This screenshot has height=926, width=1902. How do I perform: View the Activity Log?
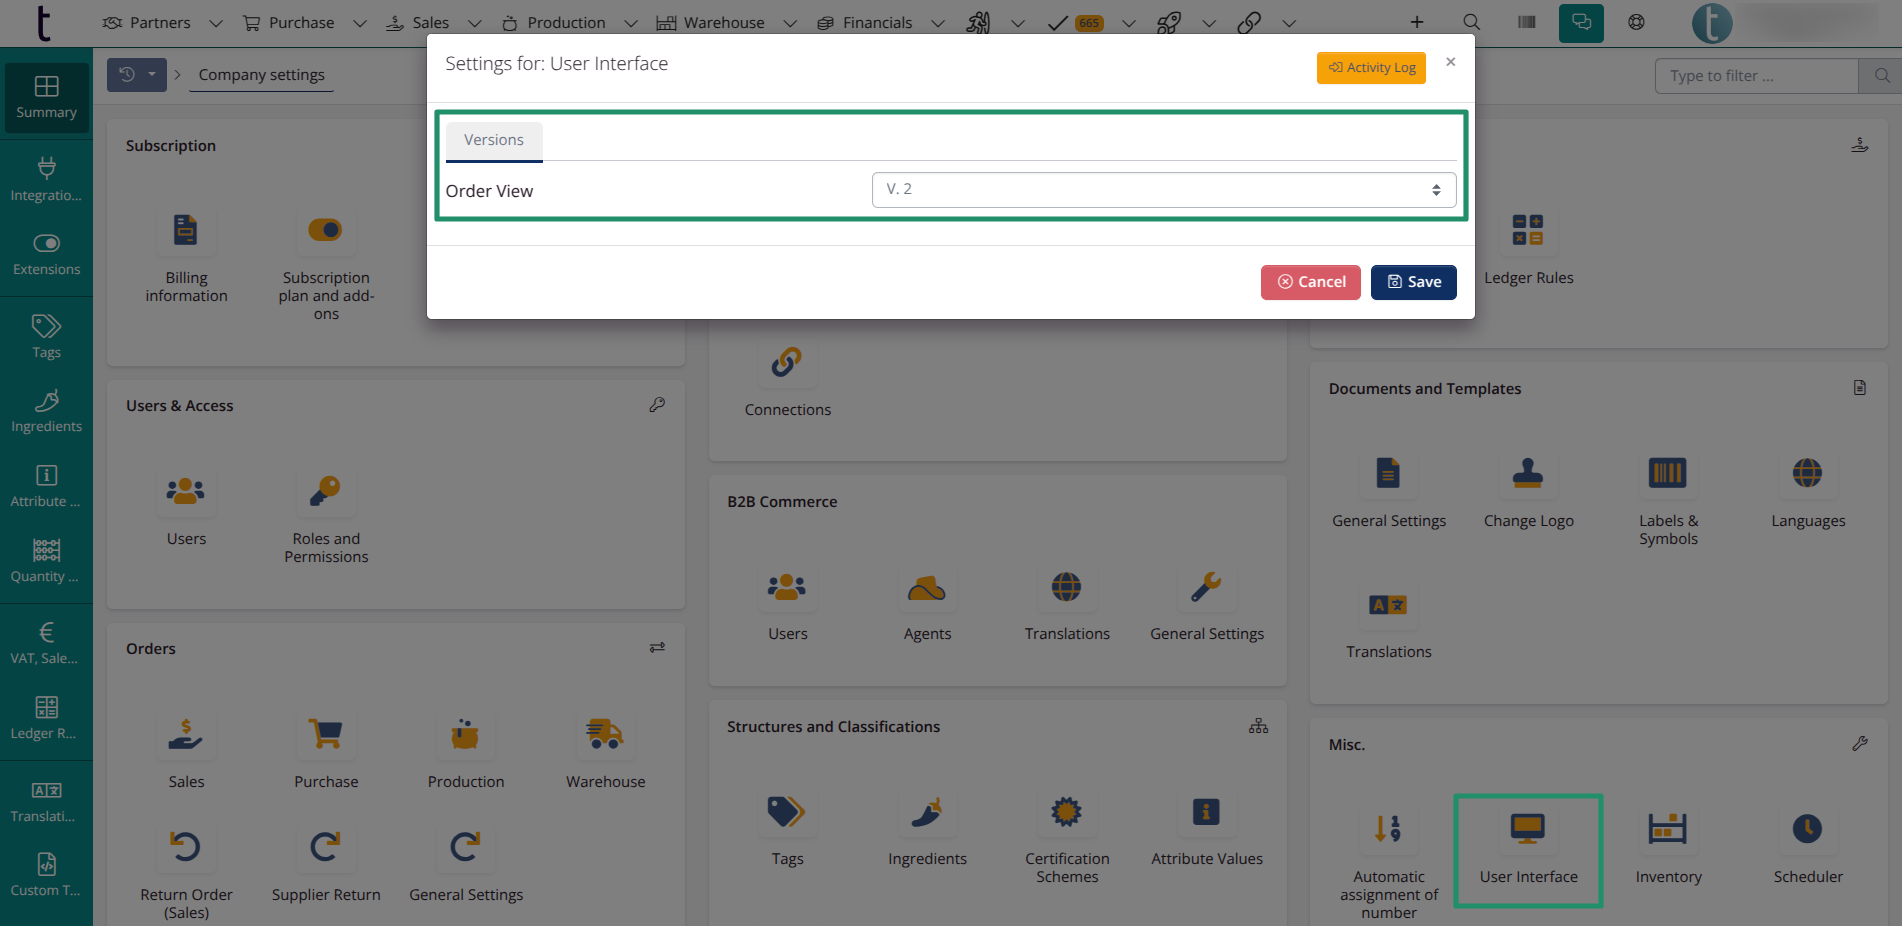(1371, 68)
